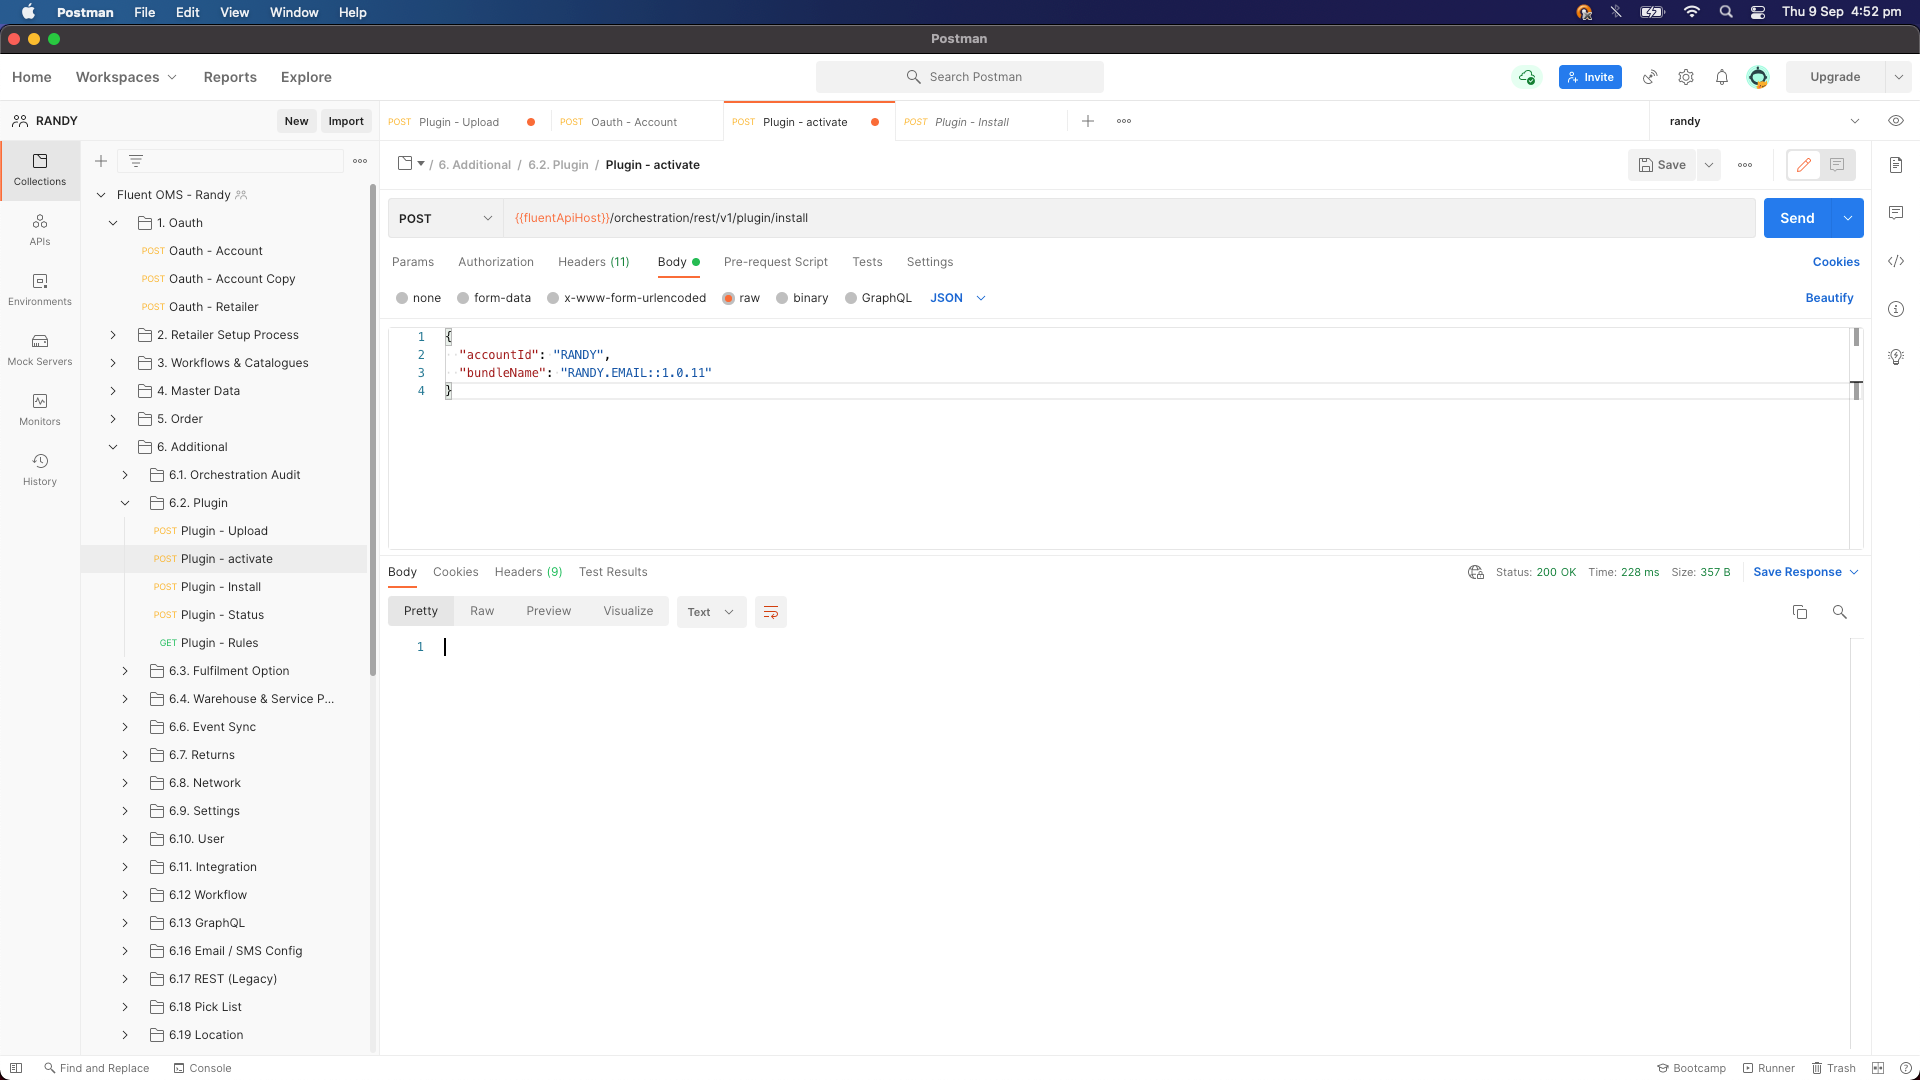This screenshot has height=1080, width=1920.
Task: Expand the 6.3. Fulfilment Option folder
Action: pos(125,671)
